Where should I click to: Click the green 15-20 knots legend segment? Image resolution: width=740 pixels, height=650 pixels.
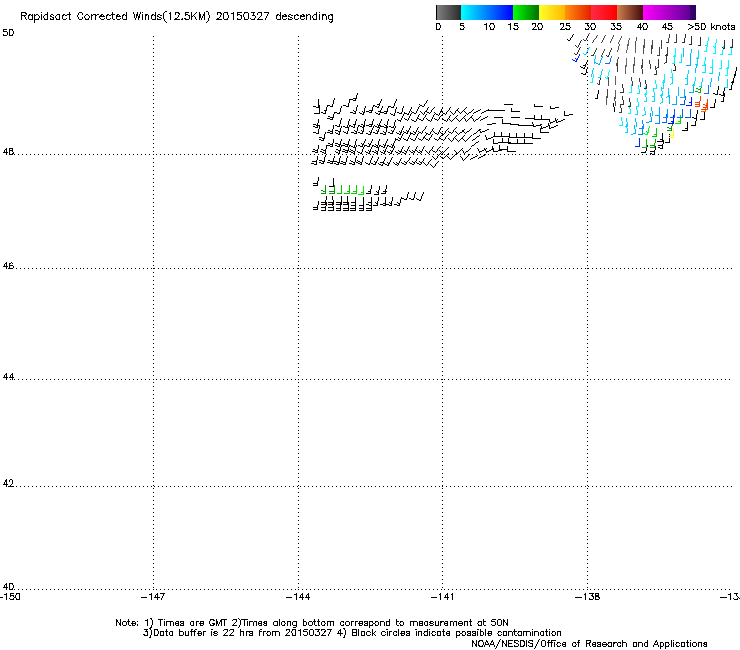tap(526, 12)
